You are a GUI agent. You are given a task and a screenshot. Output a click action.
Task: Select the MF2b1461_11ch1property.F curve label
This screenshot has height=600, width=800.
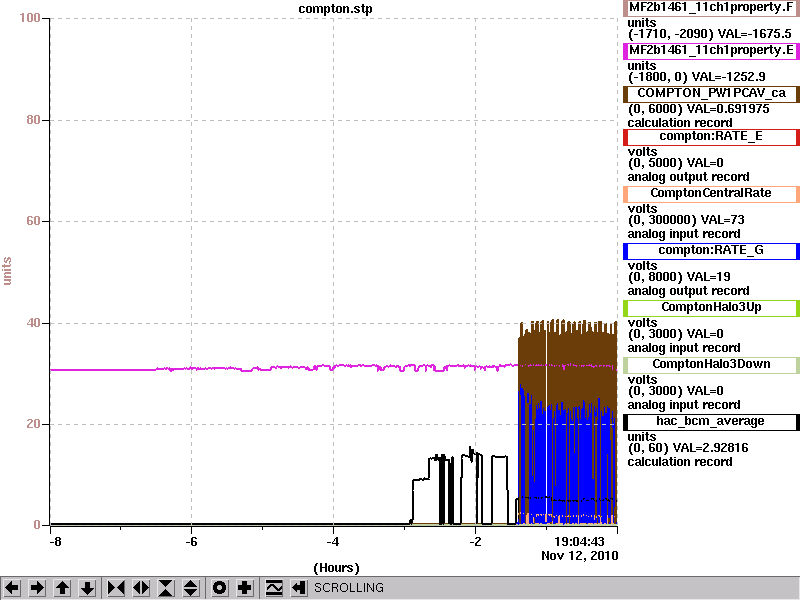click(x=711, y=8)
